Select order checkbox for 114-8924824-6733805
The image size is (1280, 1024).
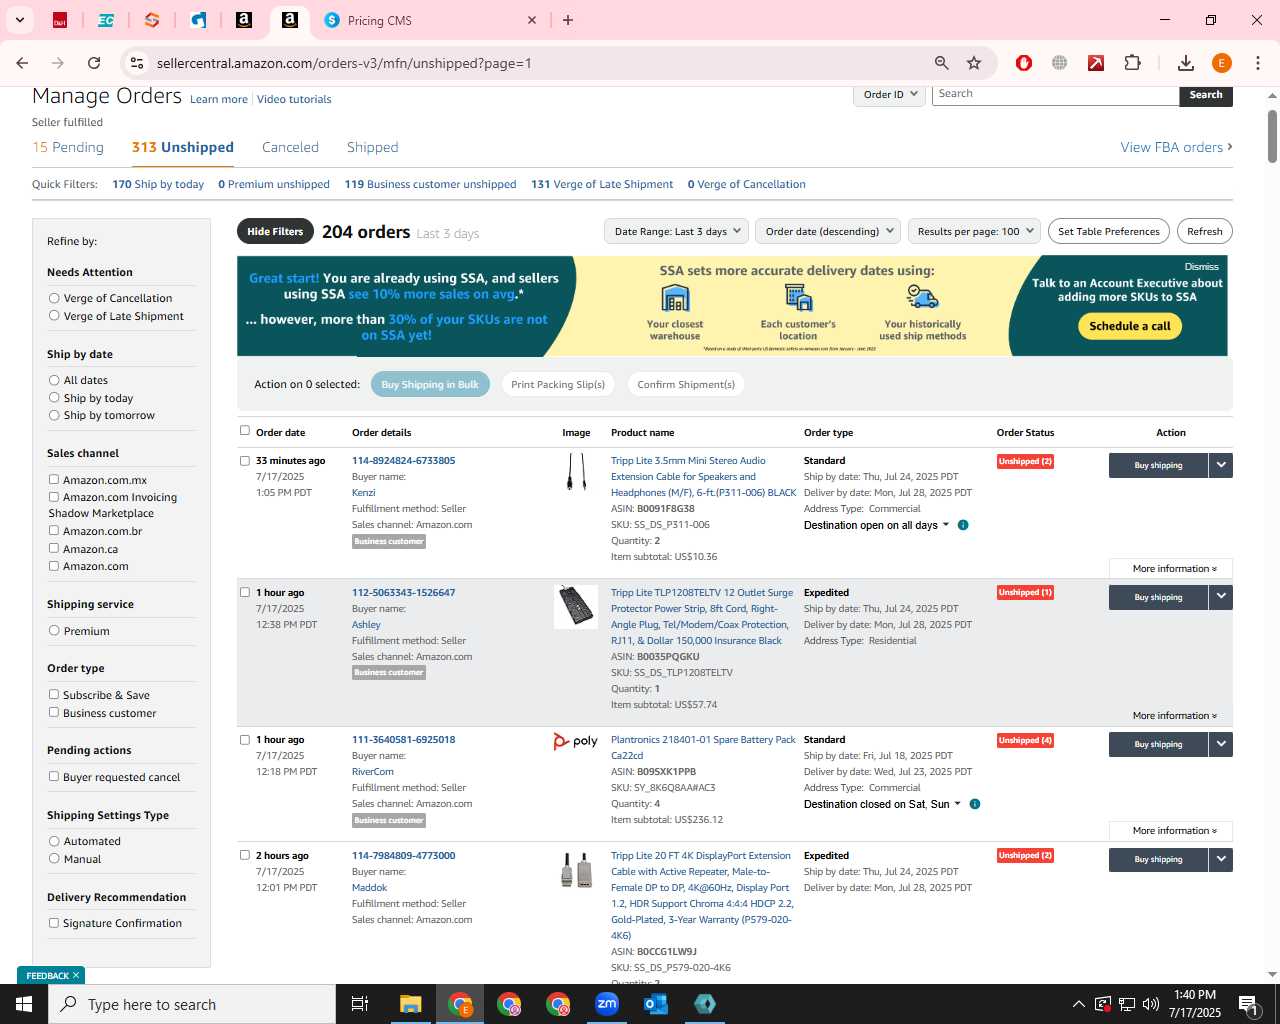point(245,461)
